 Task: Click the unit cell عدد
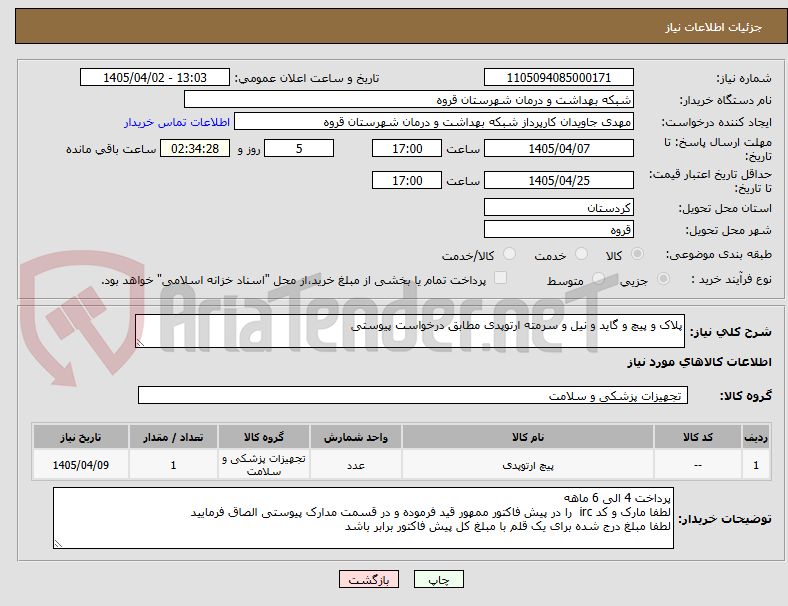[356, 465]
